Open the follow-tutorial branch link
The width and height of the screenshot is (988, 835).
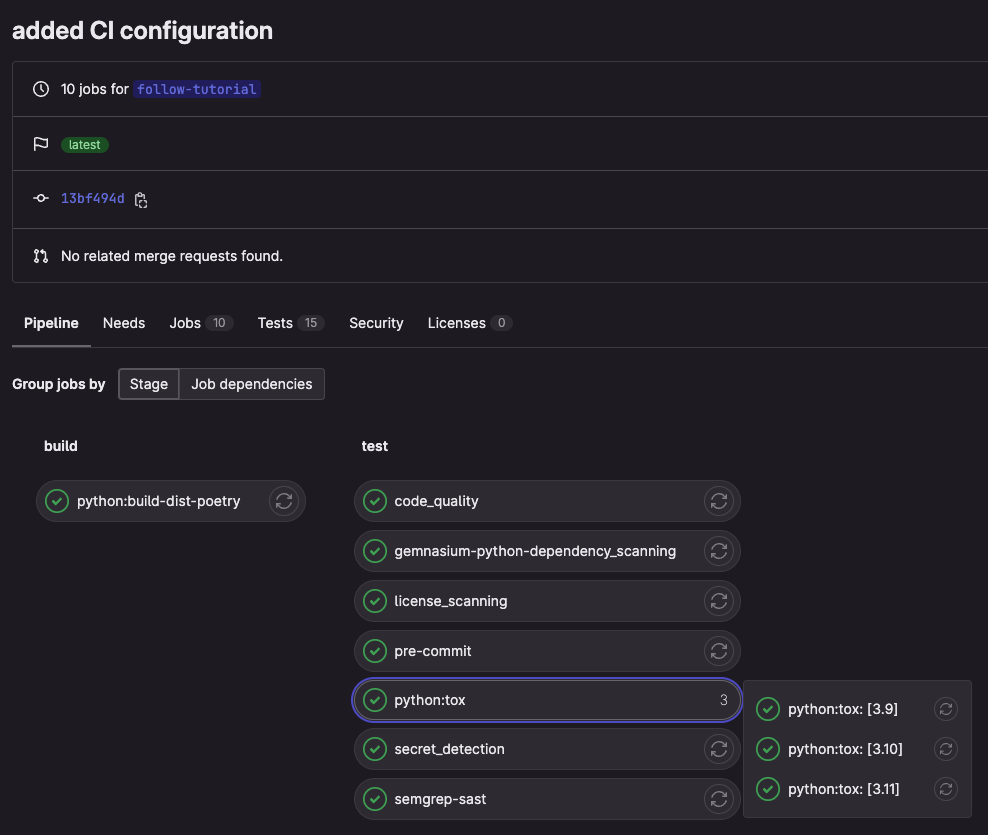[197, 89]
